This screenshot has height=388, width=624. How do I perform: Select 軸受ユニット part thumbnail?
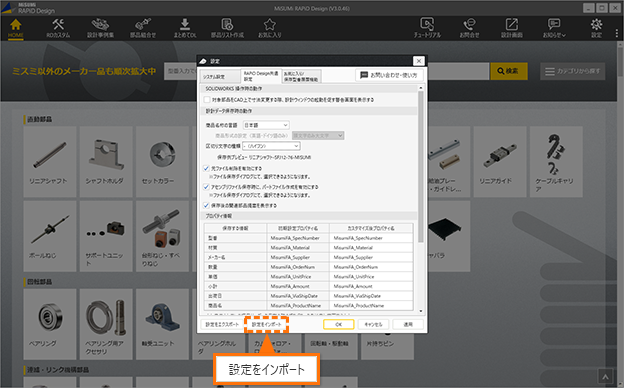point(162,324)
